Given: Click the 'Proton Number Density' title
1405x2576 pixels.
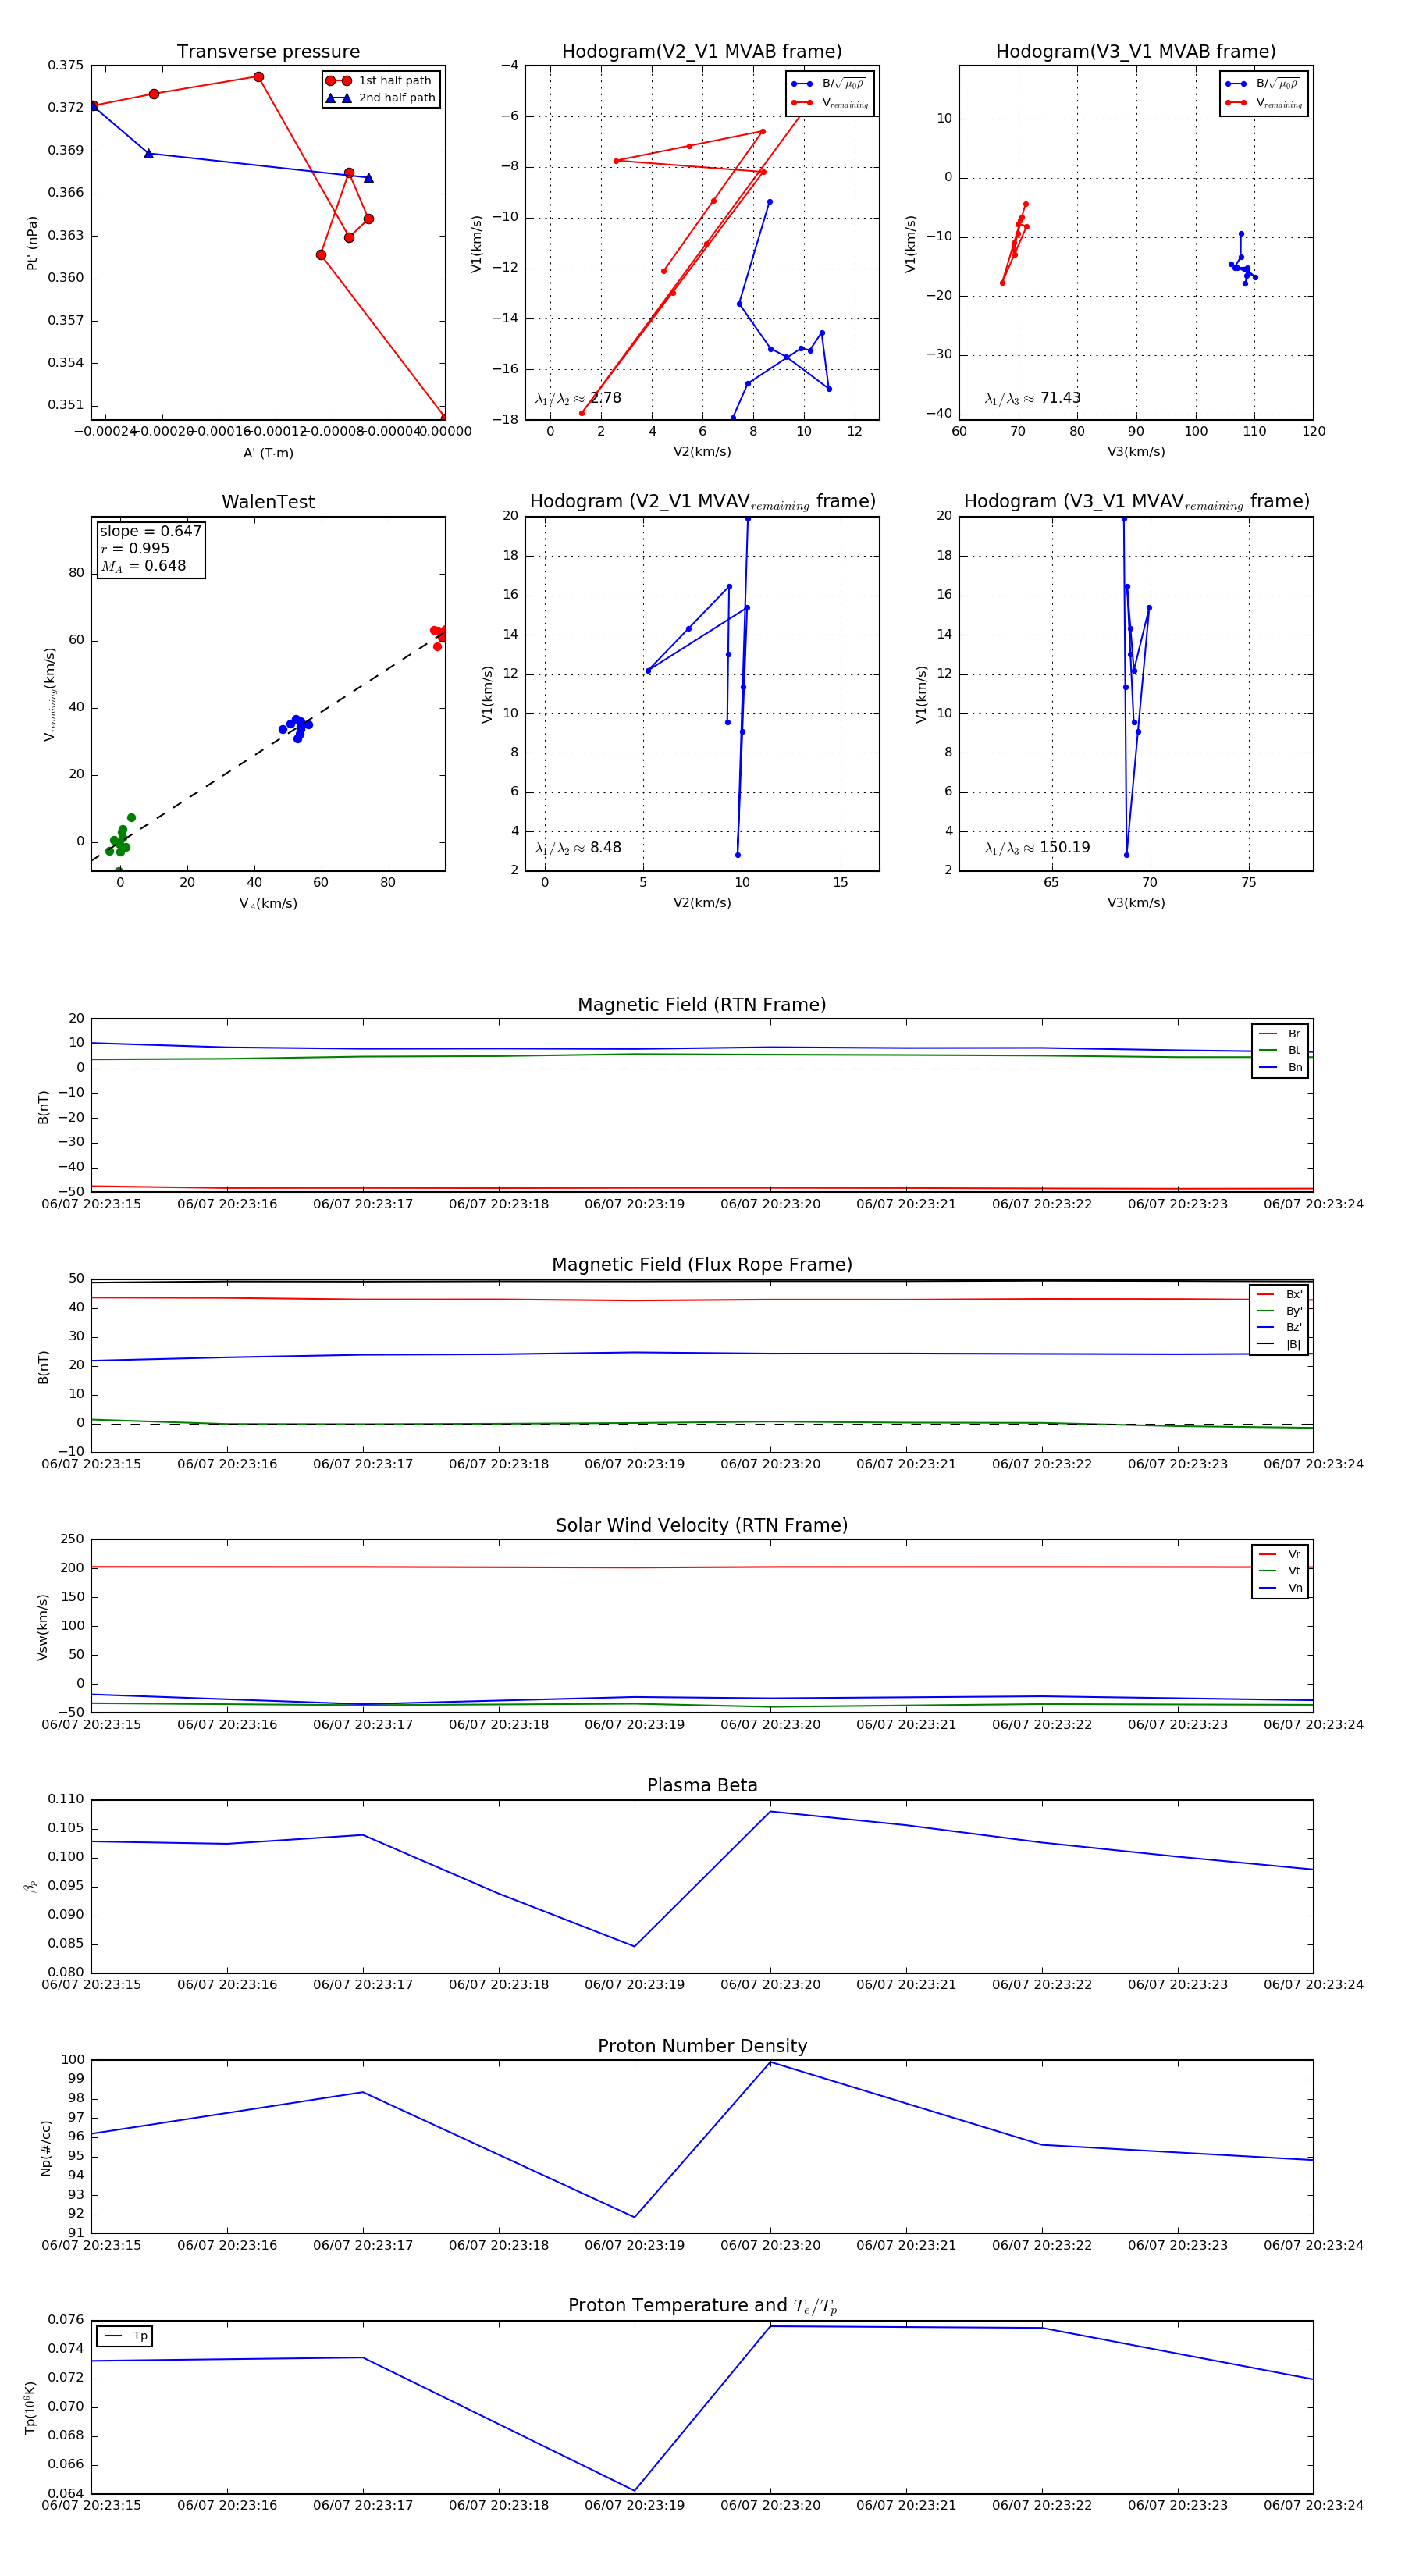Looking at the screenshot, I should (702, 2046).
